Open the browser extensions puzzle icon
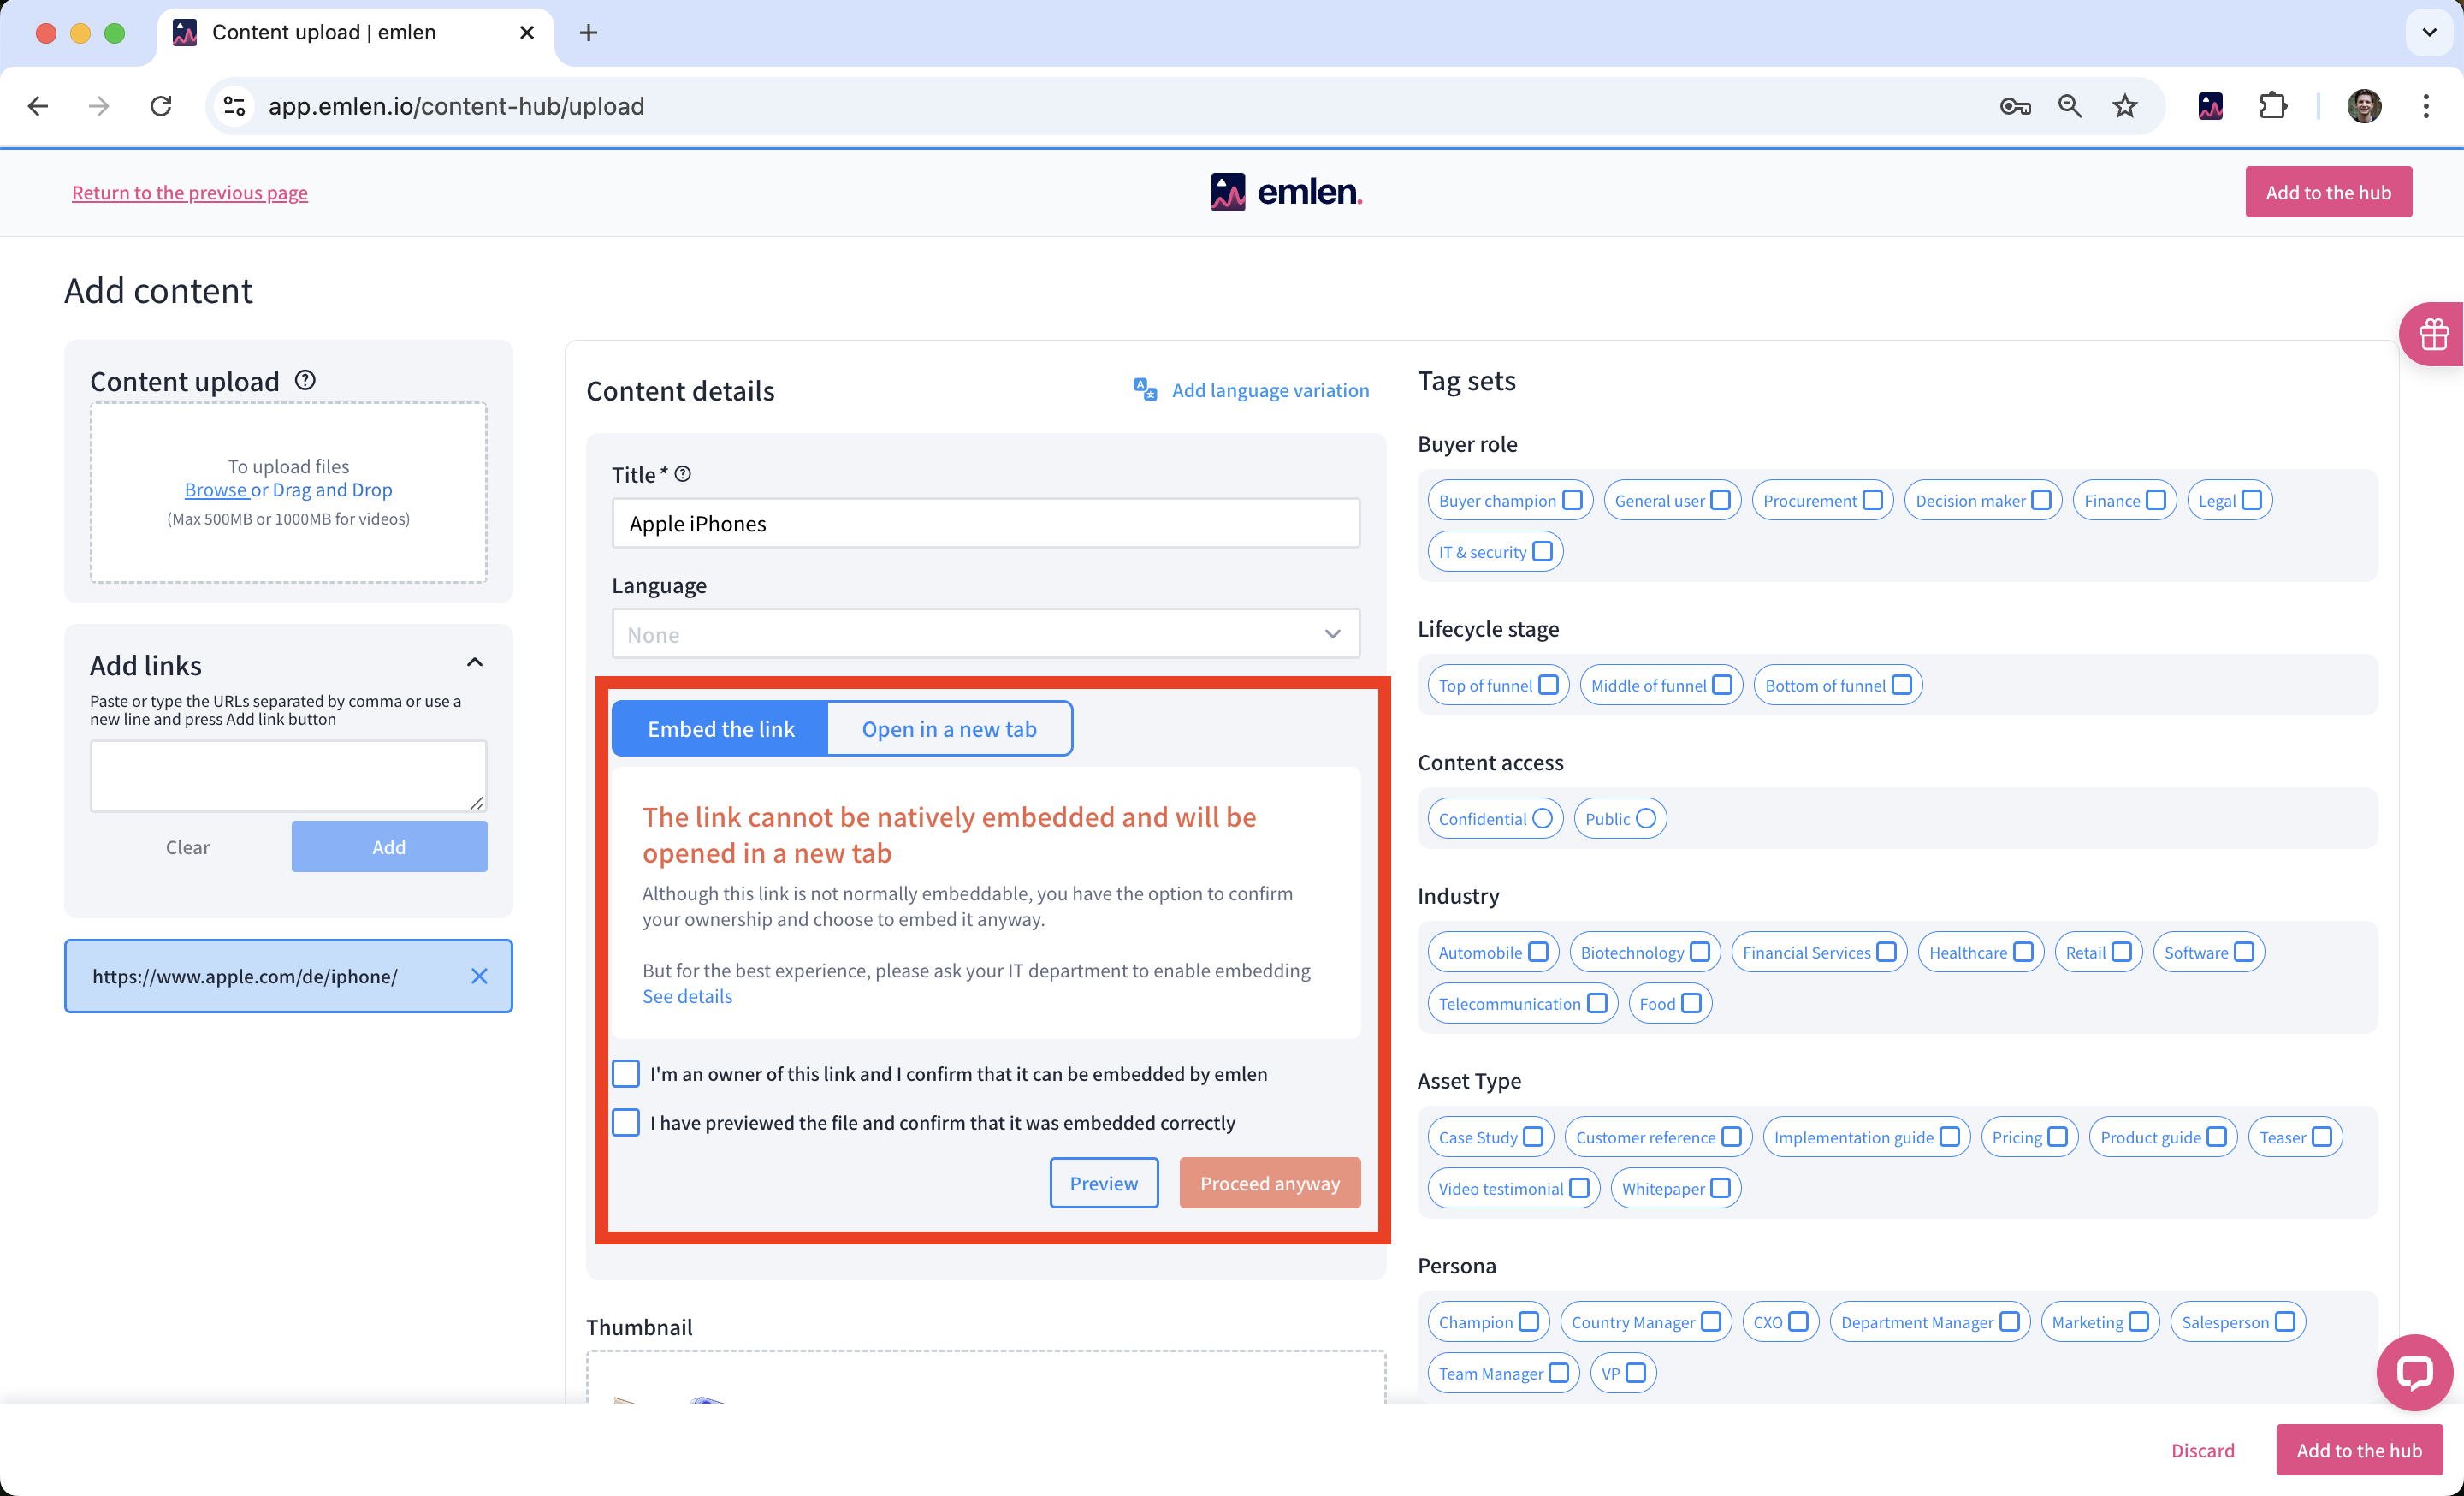 pos(2273,106)
